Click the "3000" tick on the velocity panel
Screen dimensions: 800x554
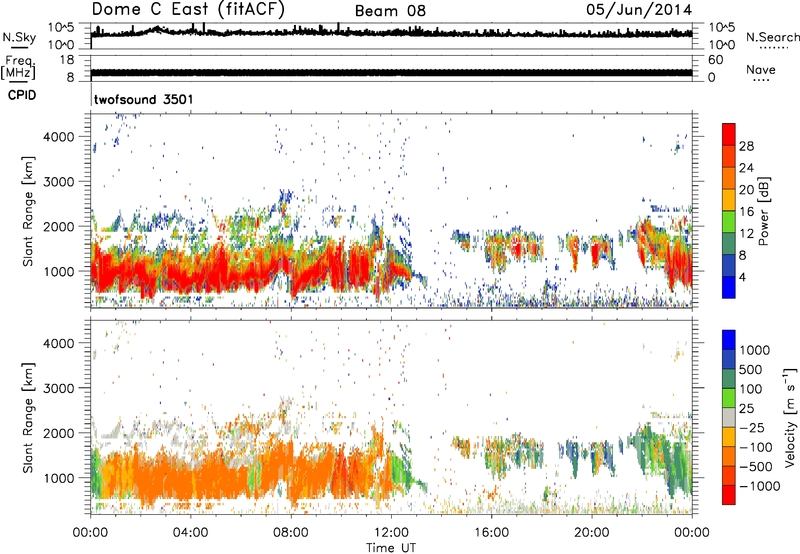pyautogui.click(x=58, y=388)
